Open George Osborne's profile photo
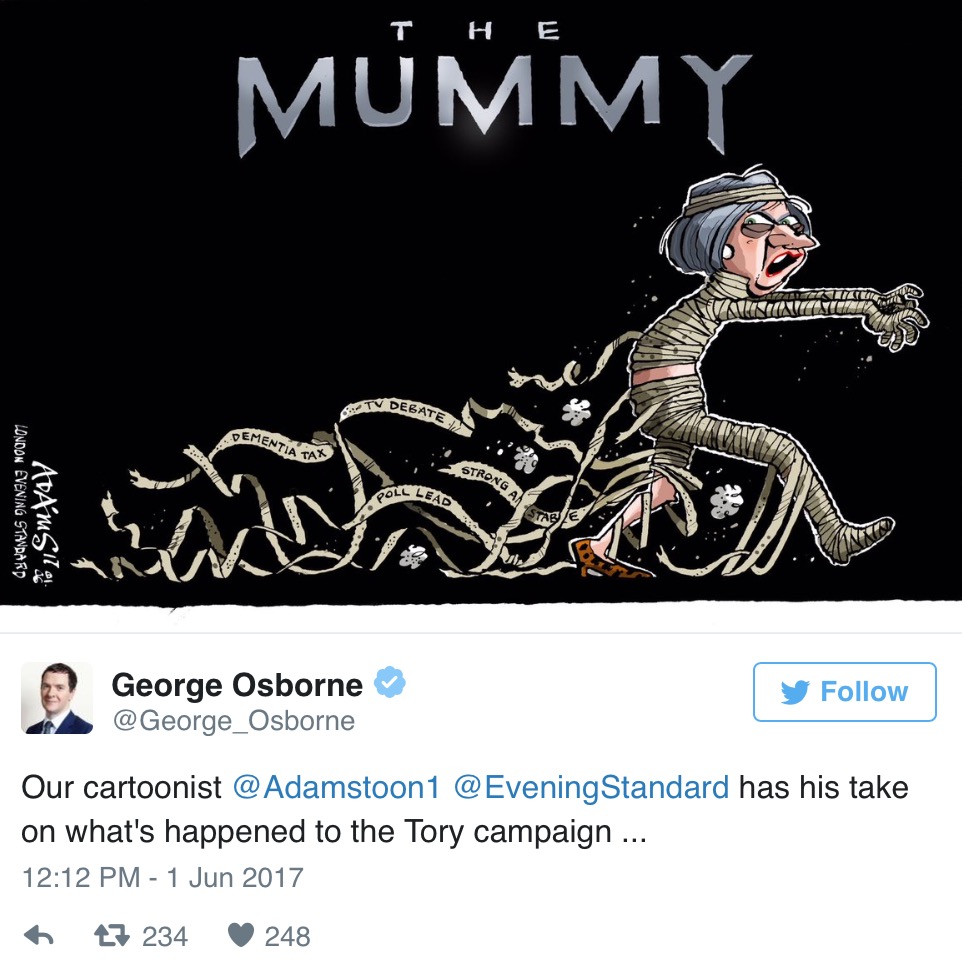 point(57,698)
